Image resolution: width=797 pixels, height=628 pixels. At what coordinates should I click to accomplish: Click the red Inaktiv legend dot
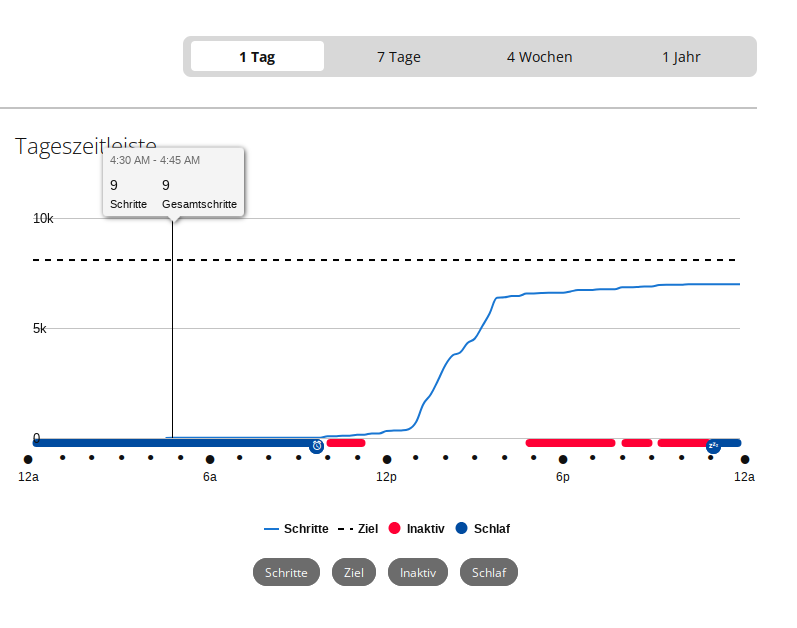coord(394,528)
